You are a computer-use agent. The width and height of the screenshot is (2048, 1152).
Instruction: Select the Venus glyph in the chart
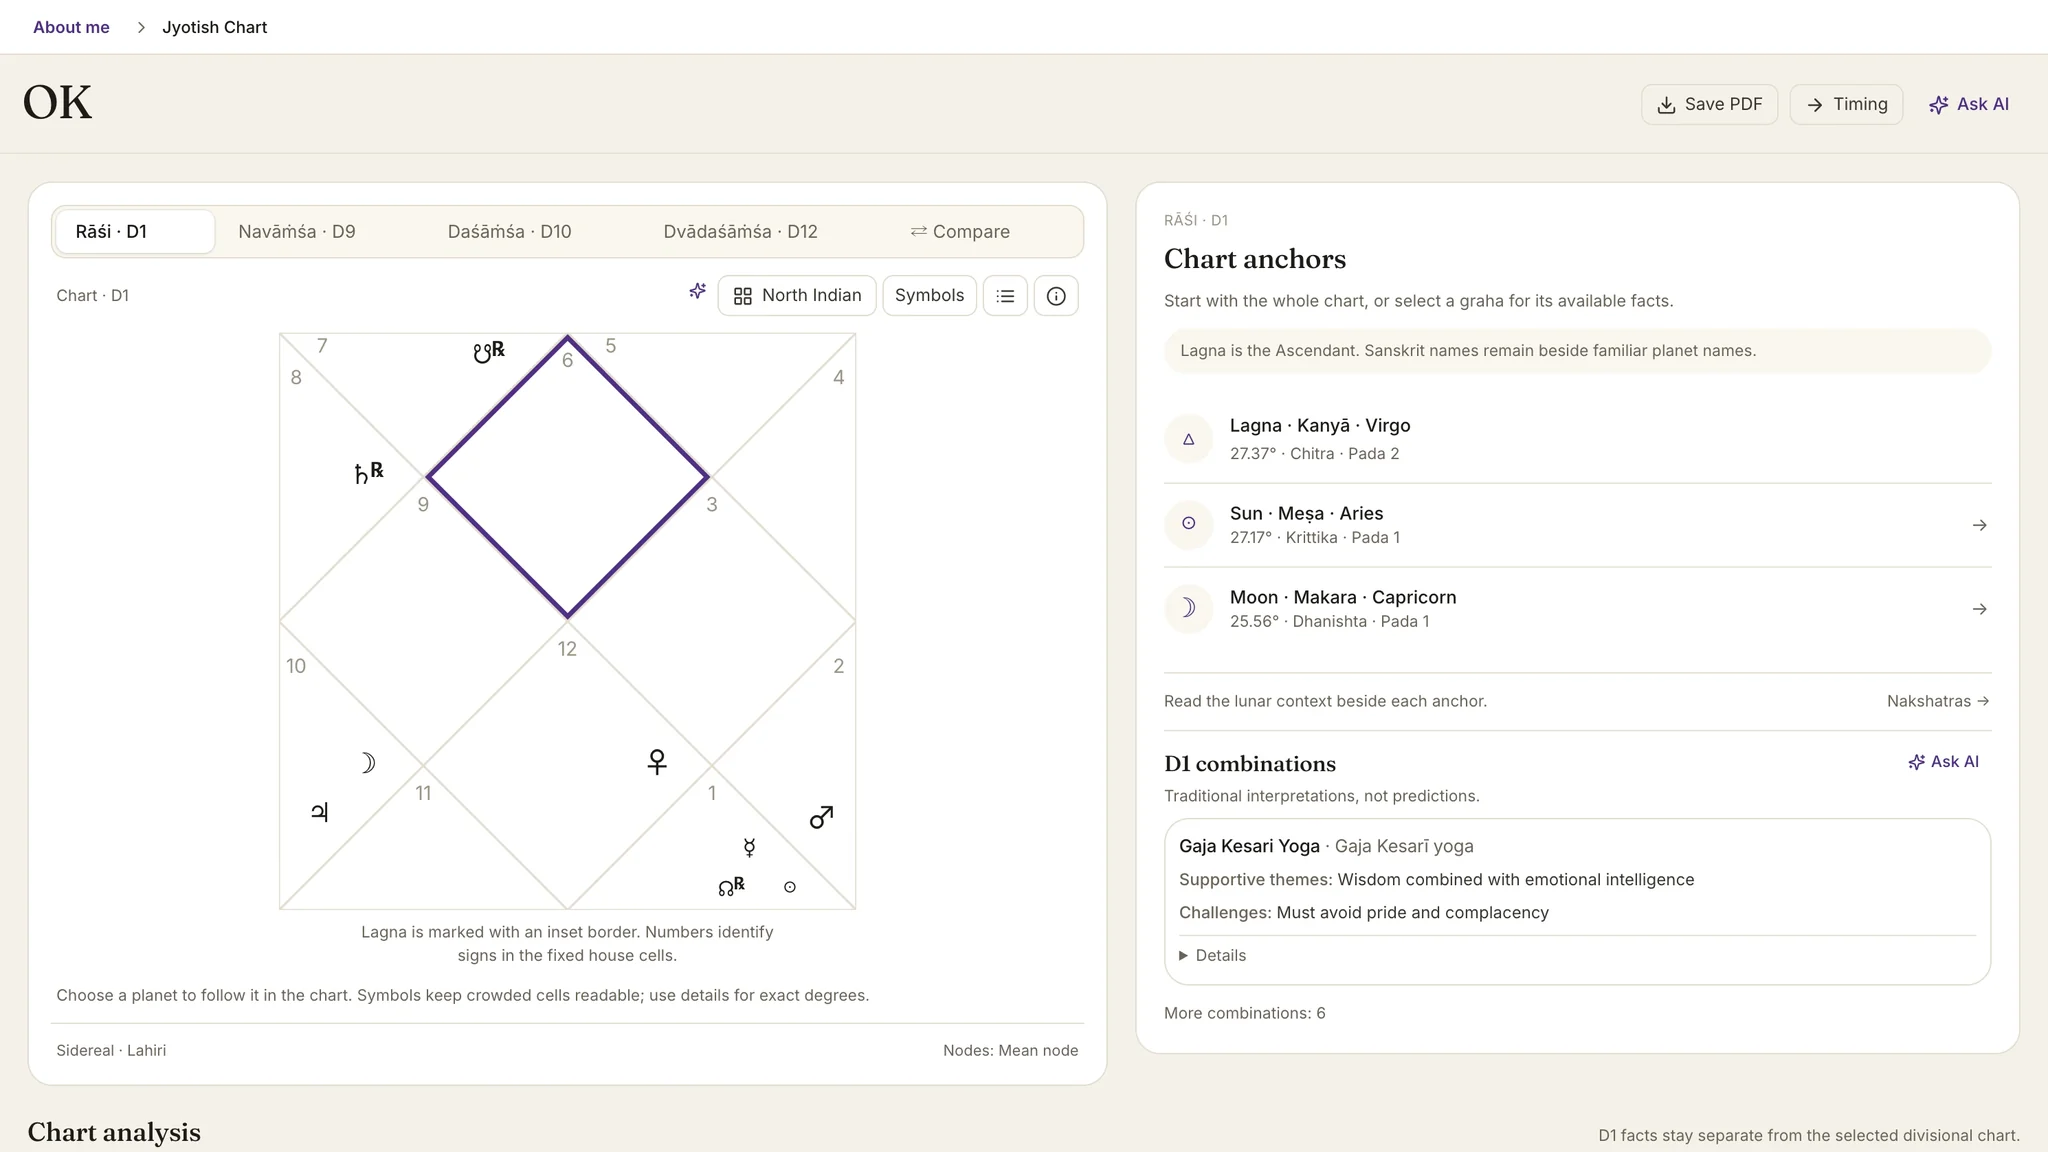coord(657,762)
